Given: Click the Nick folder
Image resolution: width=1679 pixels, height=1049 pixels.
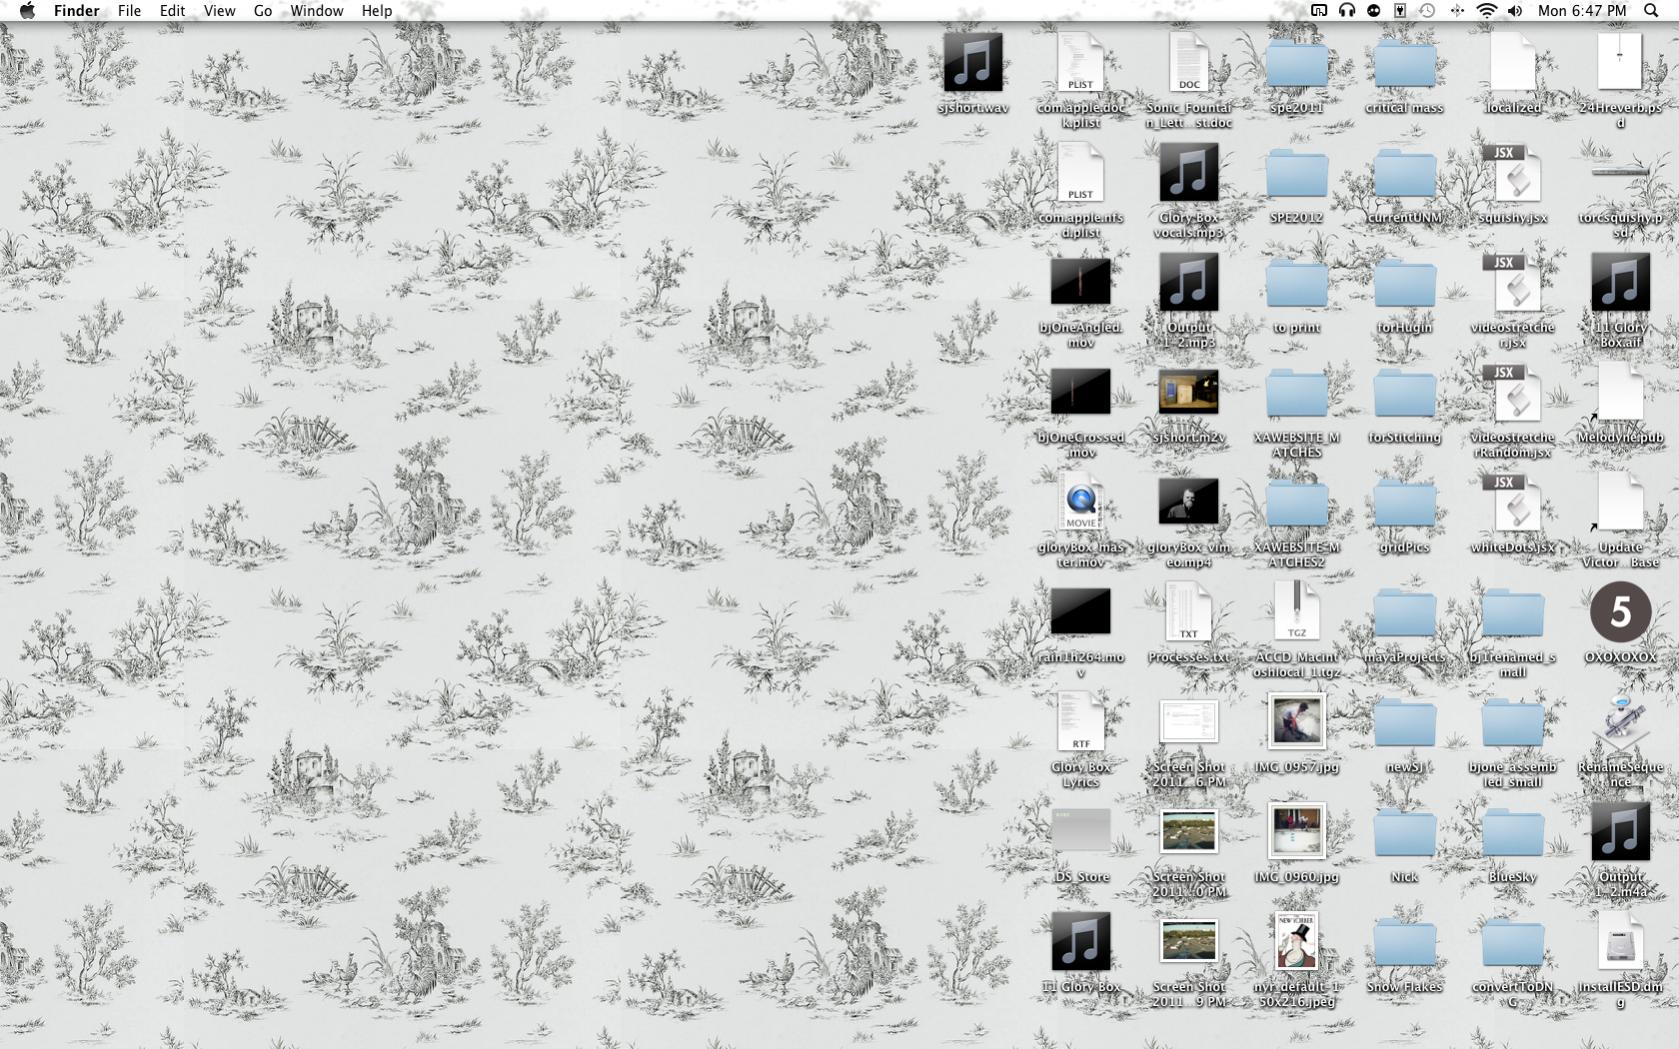Looking at the screenshot, I should (1405, 835).
